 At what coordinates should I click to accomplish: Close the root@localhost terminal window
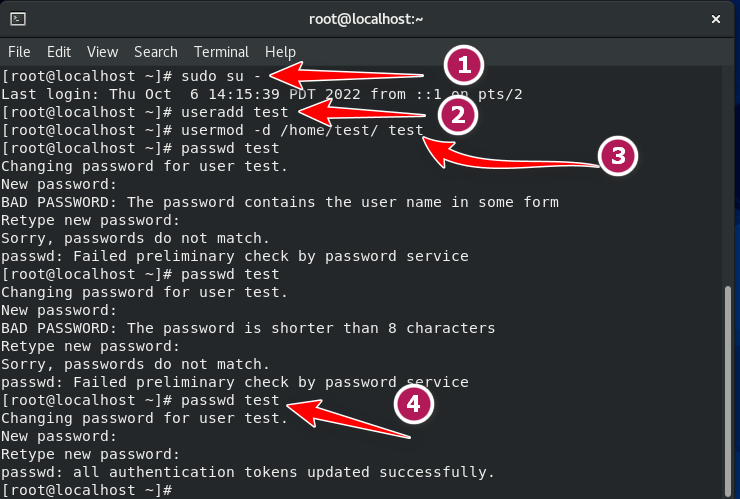pyautogui.click(x=715, y=19)
